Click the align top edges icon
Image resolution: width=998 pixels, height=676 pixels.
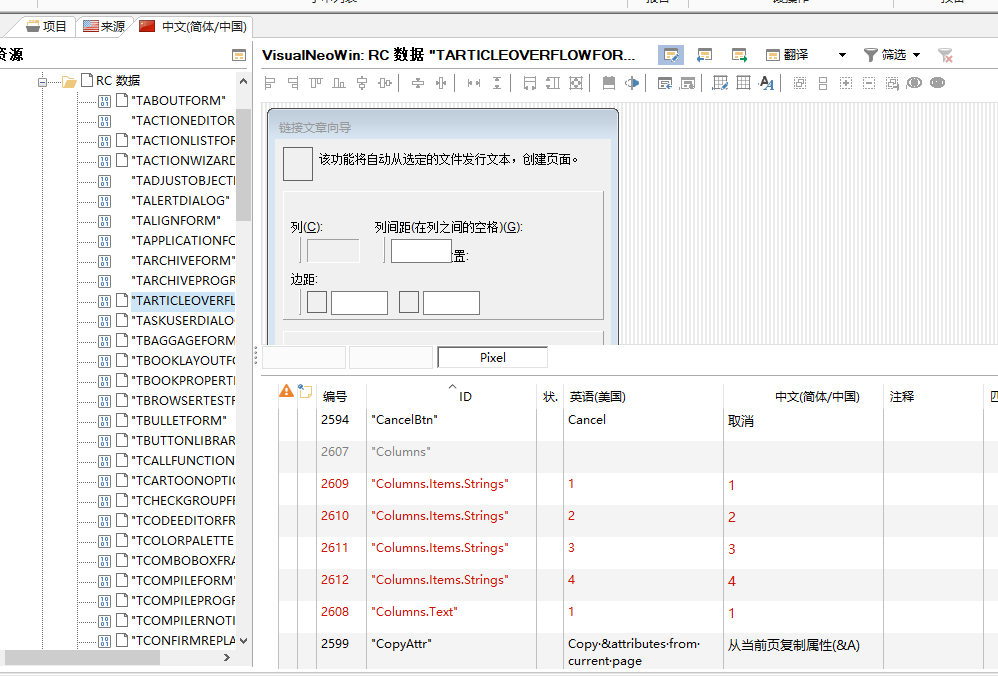(316, 83)
